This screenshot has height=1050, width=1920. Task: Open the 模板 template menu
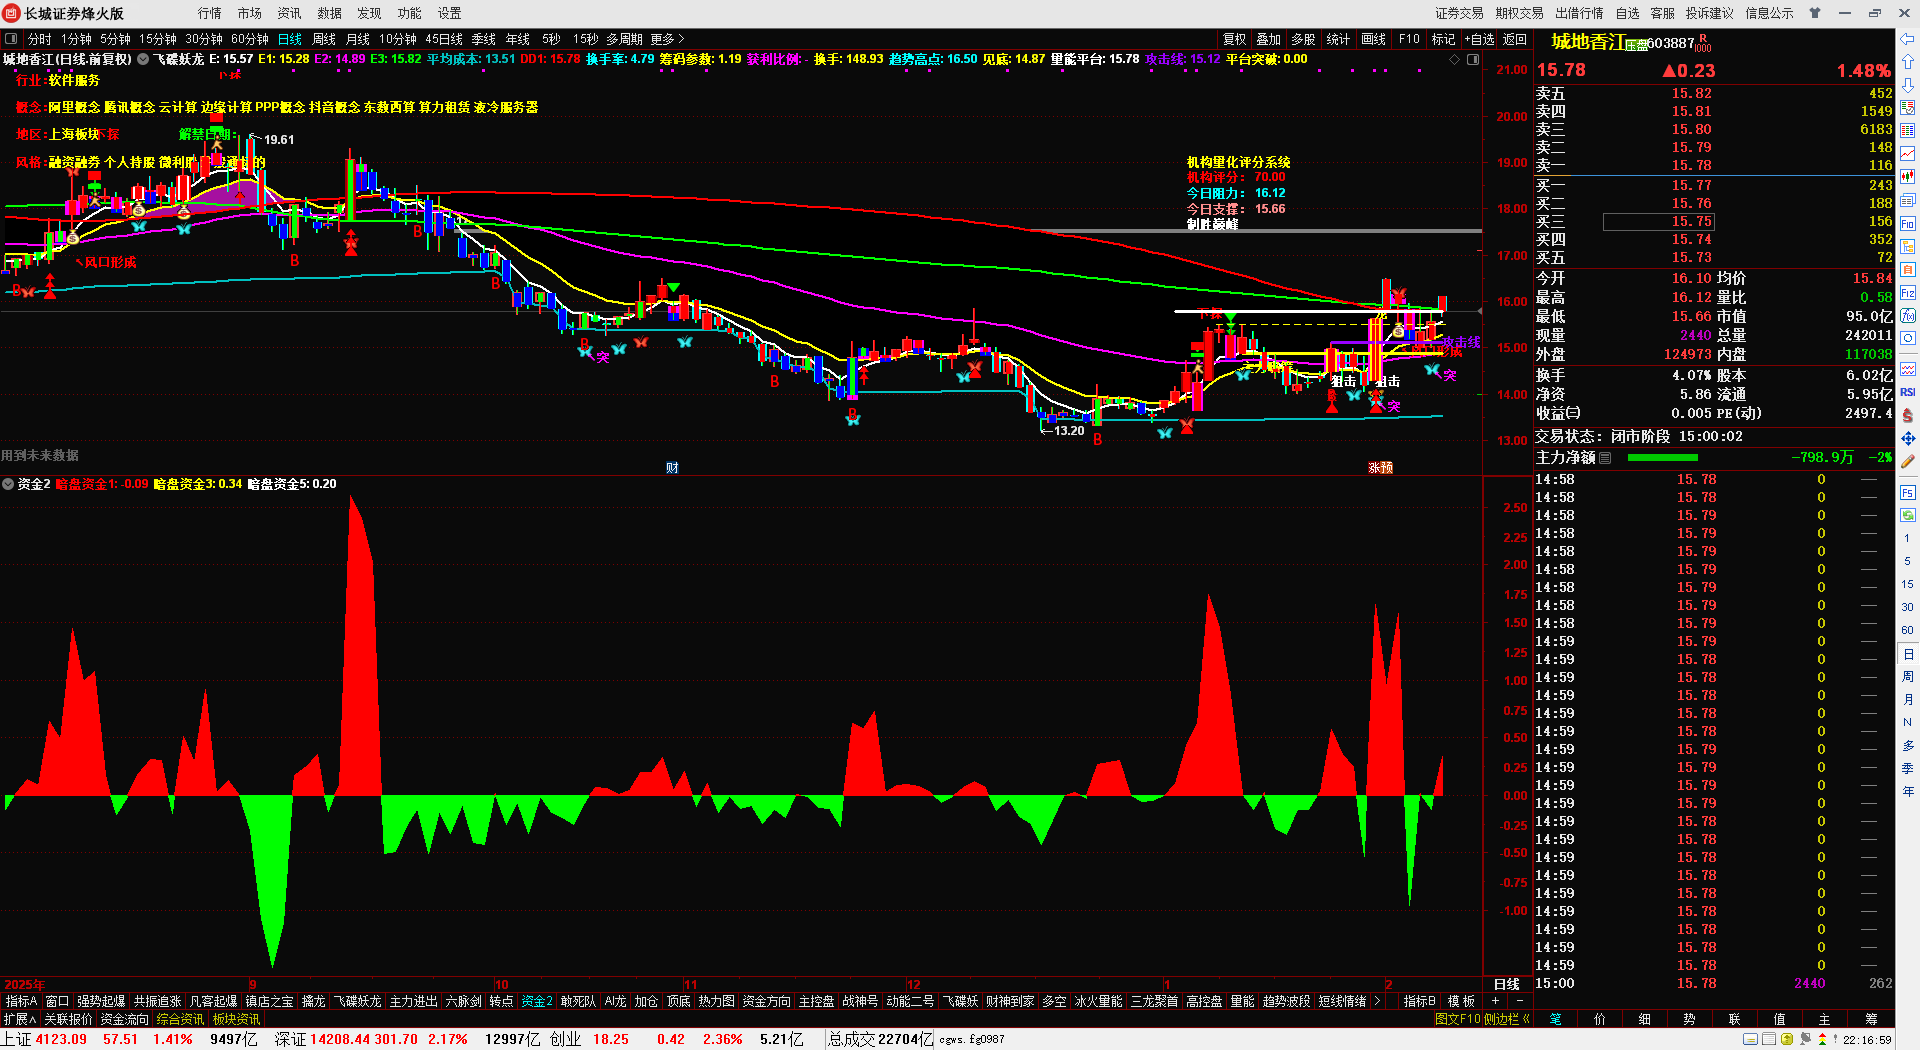tap(1461, 1001)
